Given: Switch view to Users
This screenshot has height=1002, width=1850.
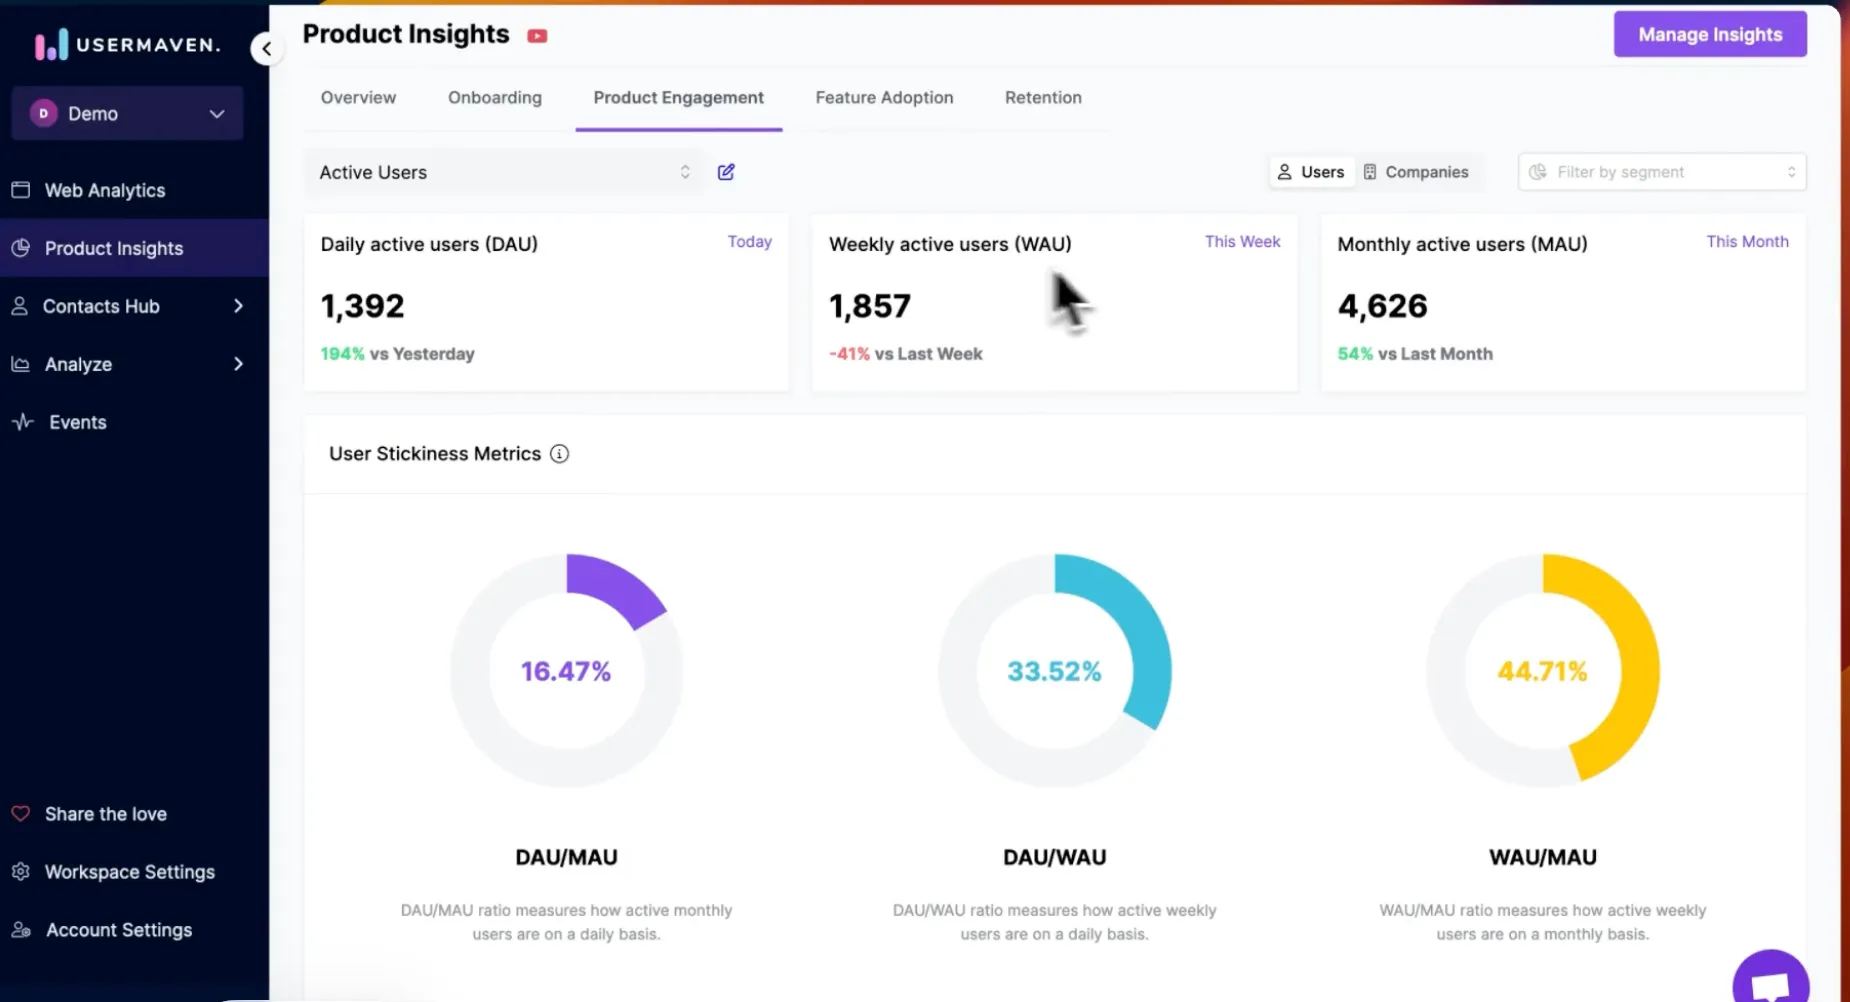Looking at the screenshot, I should click(1311, 172).
